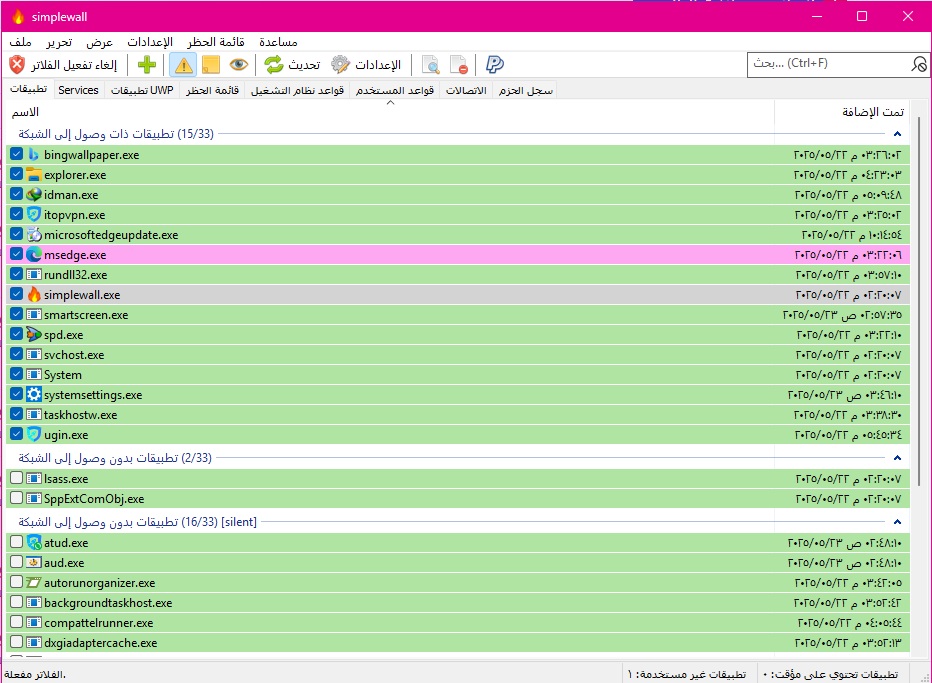The height and width of the screenshot is (683, 932).
Task: Click the explorer.exe folder icon
Action: pos(34,175)
